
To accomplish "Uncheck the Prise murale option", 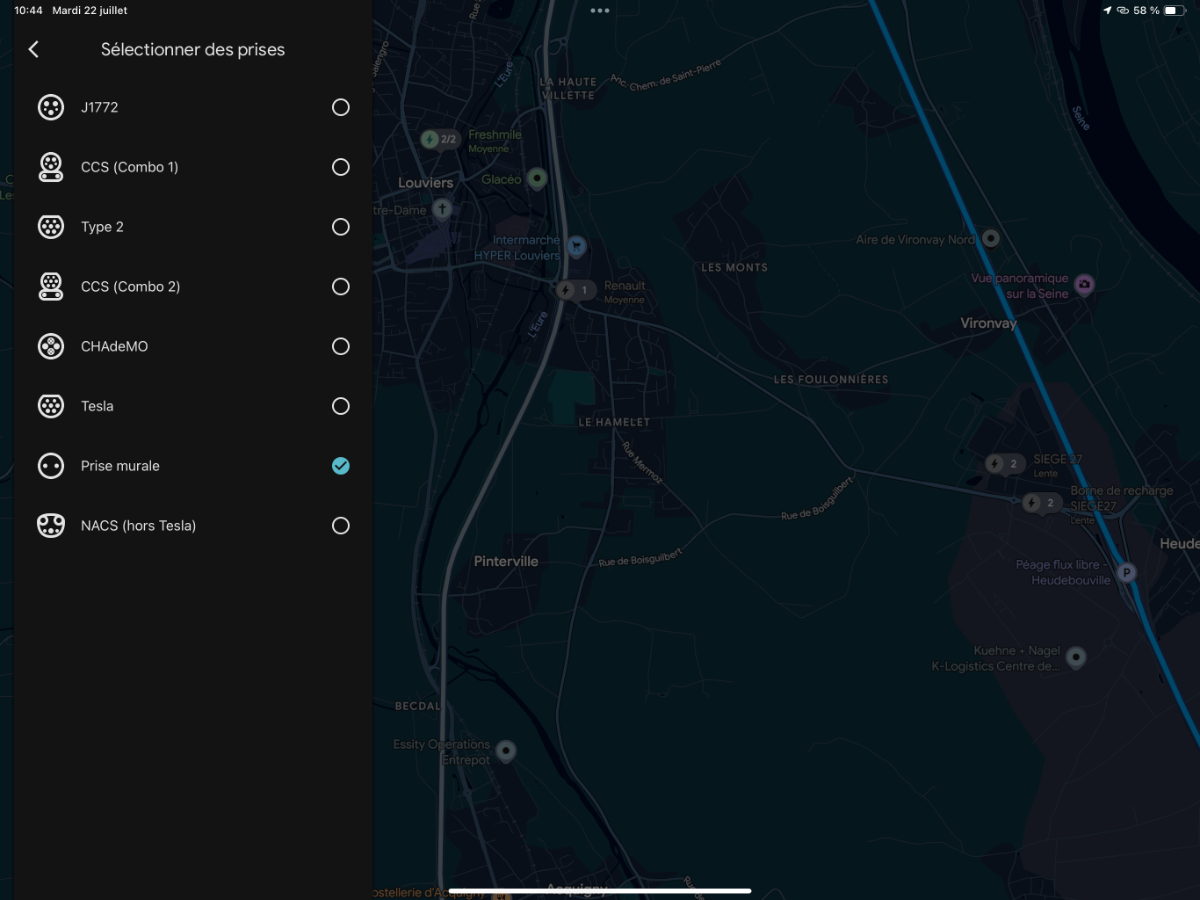I will (341, 466).
